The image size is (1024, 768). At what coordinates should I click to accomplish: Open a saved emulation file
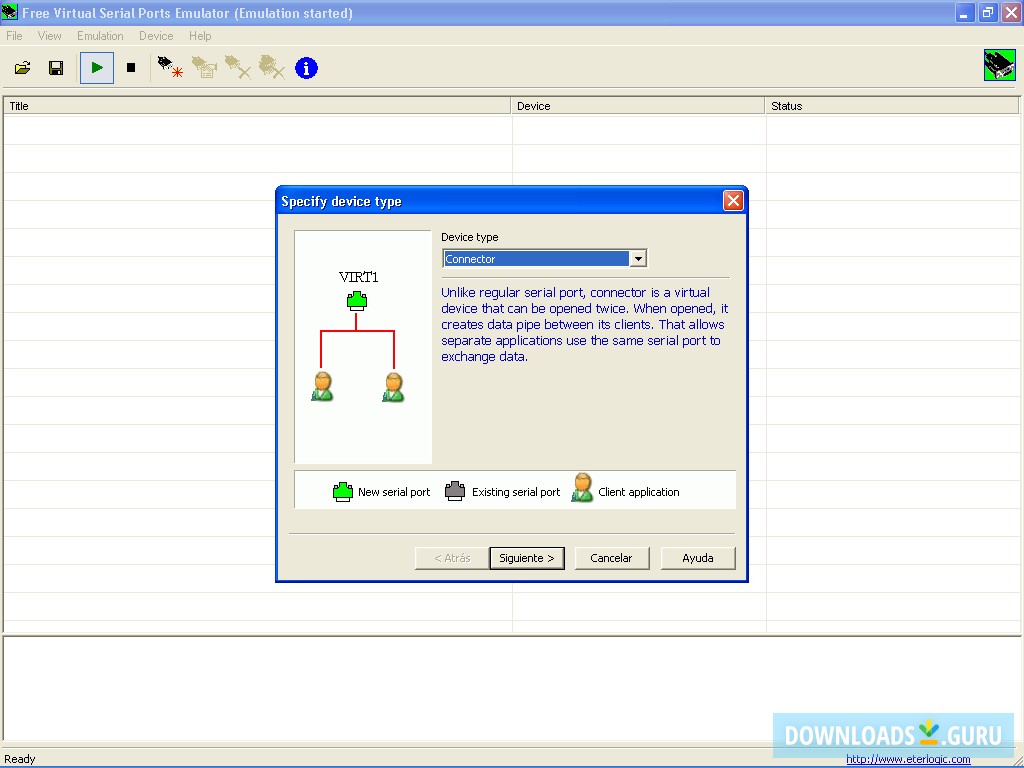(22, 67)
